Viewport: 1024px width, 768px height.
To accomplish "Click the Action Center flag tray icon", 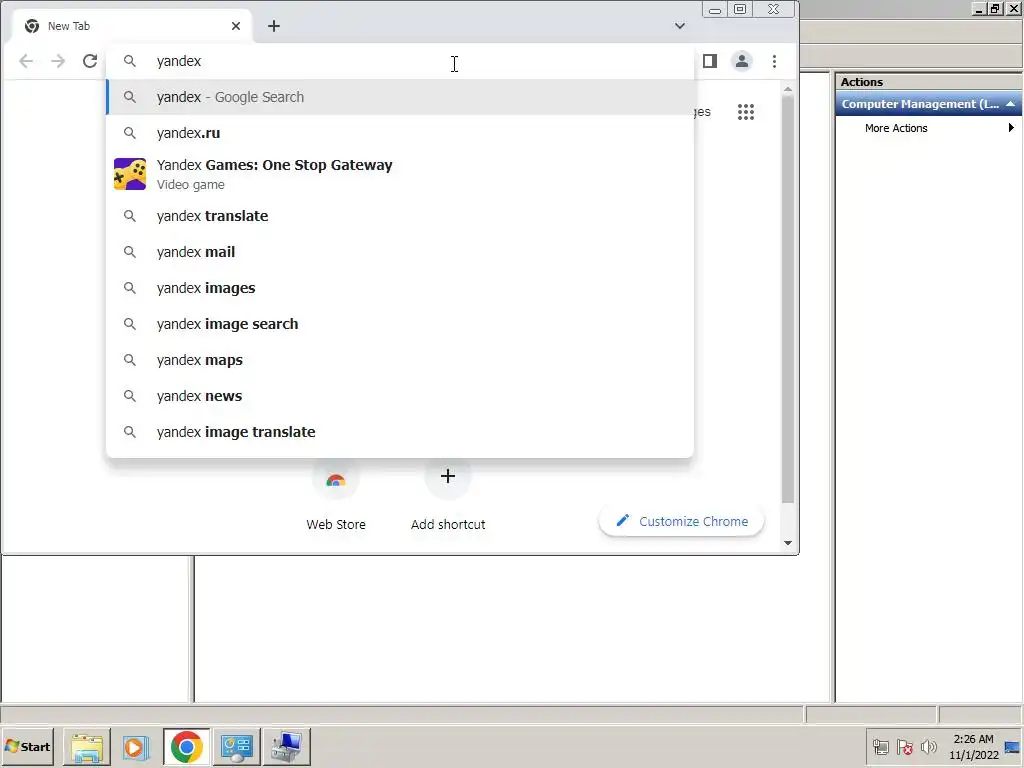I will click(x=904, y=746).
